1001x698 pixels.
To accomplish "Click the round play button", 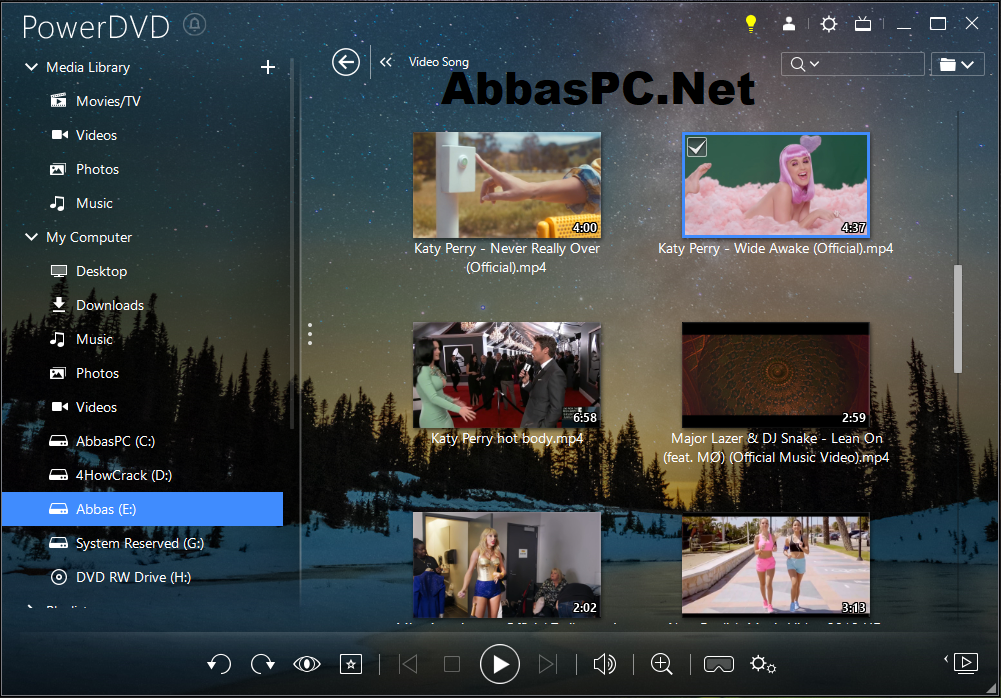I will click(500, 664).
